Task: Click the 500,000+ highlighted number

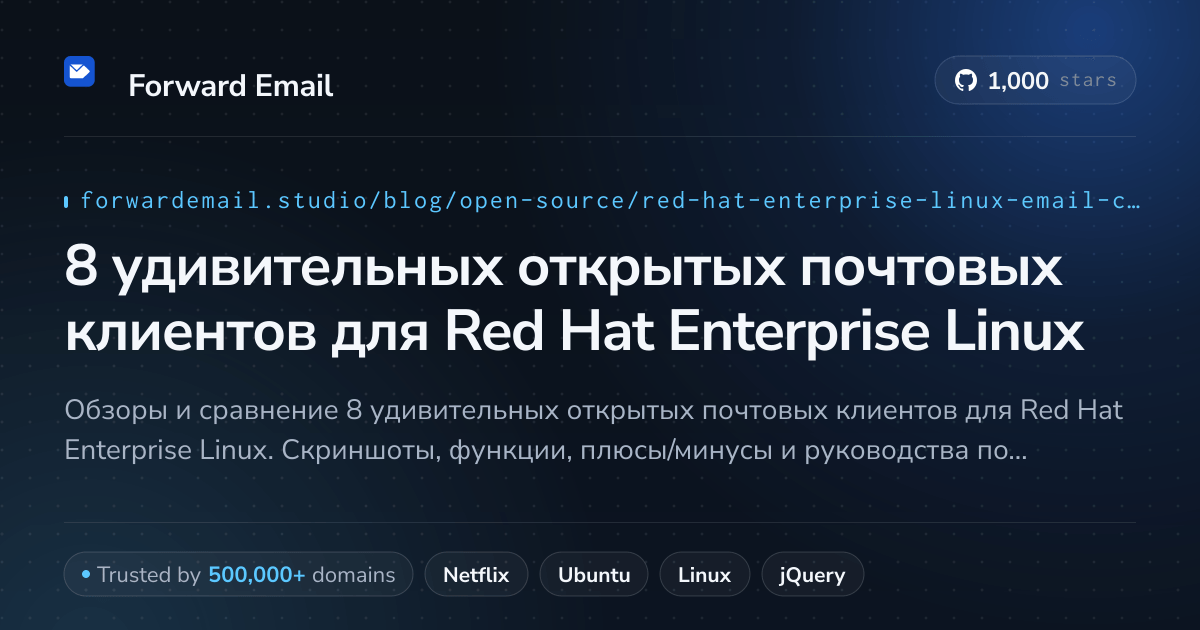Action: [x=256, y=575]
